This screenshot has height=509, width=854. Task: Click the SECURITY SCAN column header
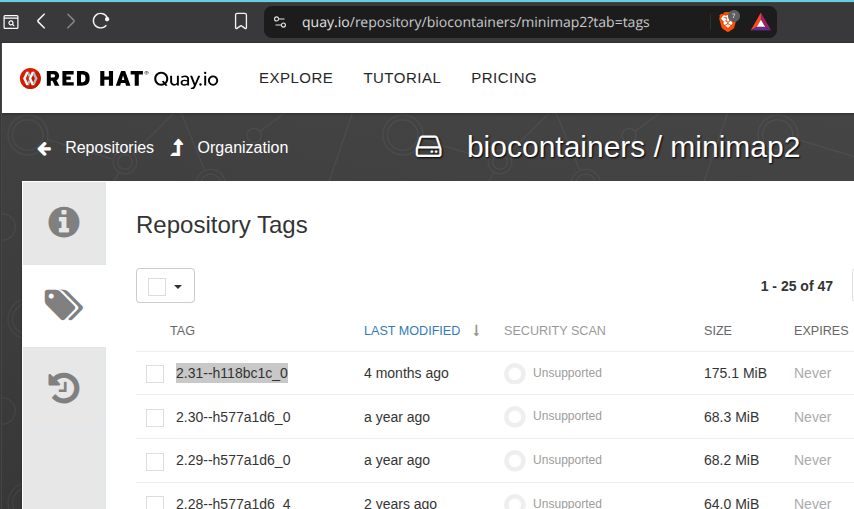(554, 330)
